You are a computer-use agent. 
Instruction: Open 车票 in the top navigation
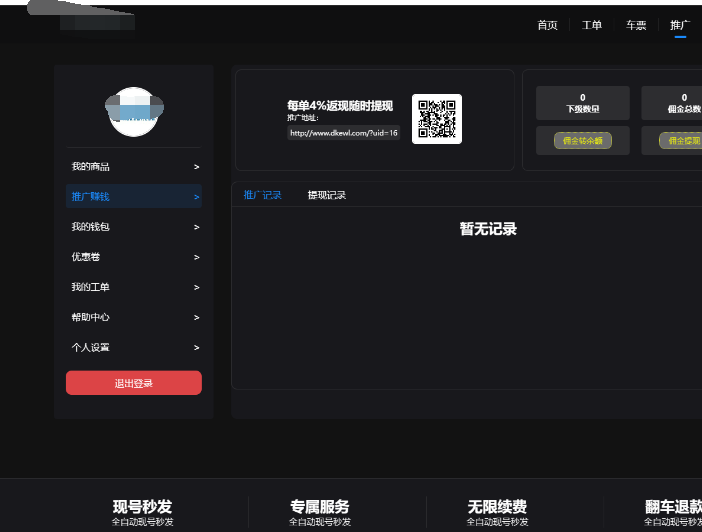click(636, 25)
